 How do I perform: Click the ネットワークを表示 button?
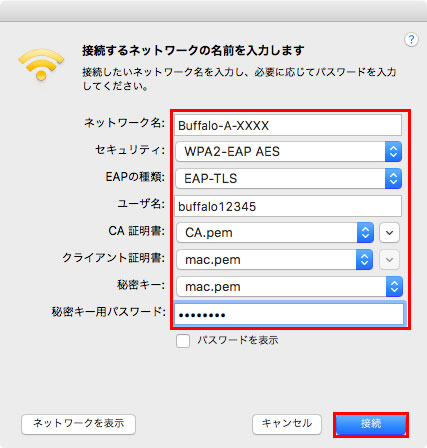(78, 424)
